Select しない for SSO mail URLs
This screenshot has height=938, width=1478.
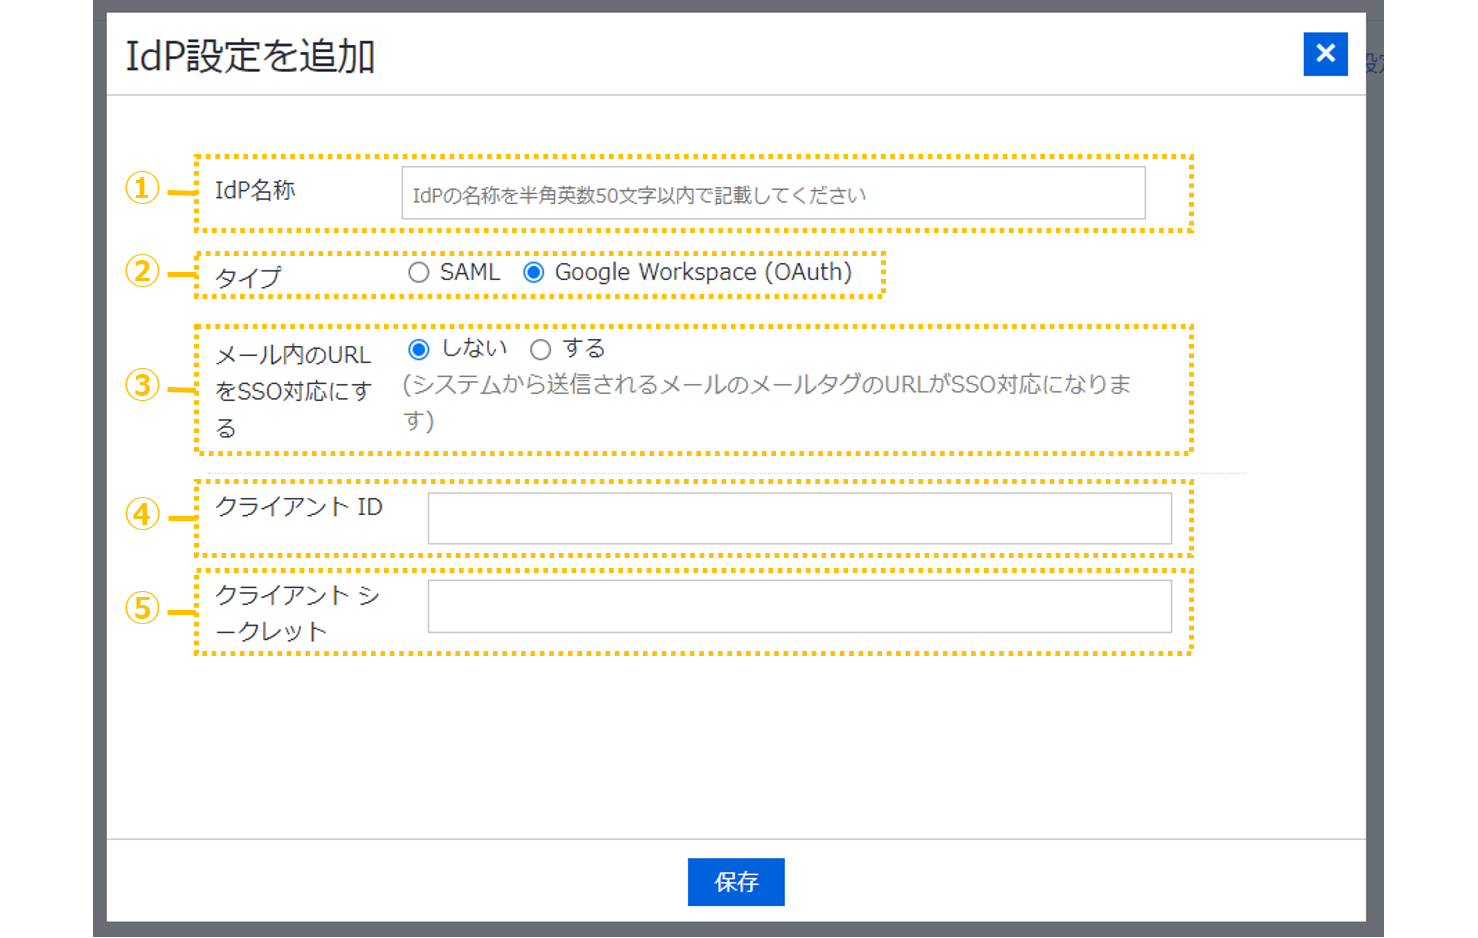click(419, 349)
